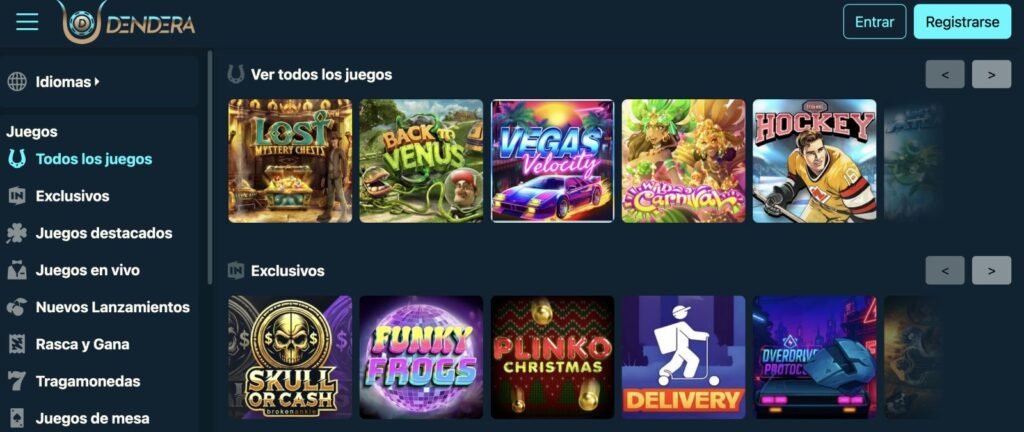Screen dimensions: 1024x432
Task: Click the sidebar vertical scrollbar
Action: [x=210, y=168]
